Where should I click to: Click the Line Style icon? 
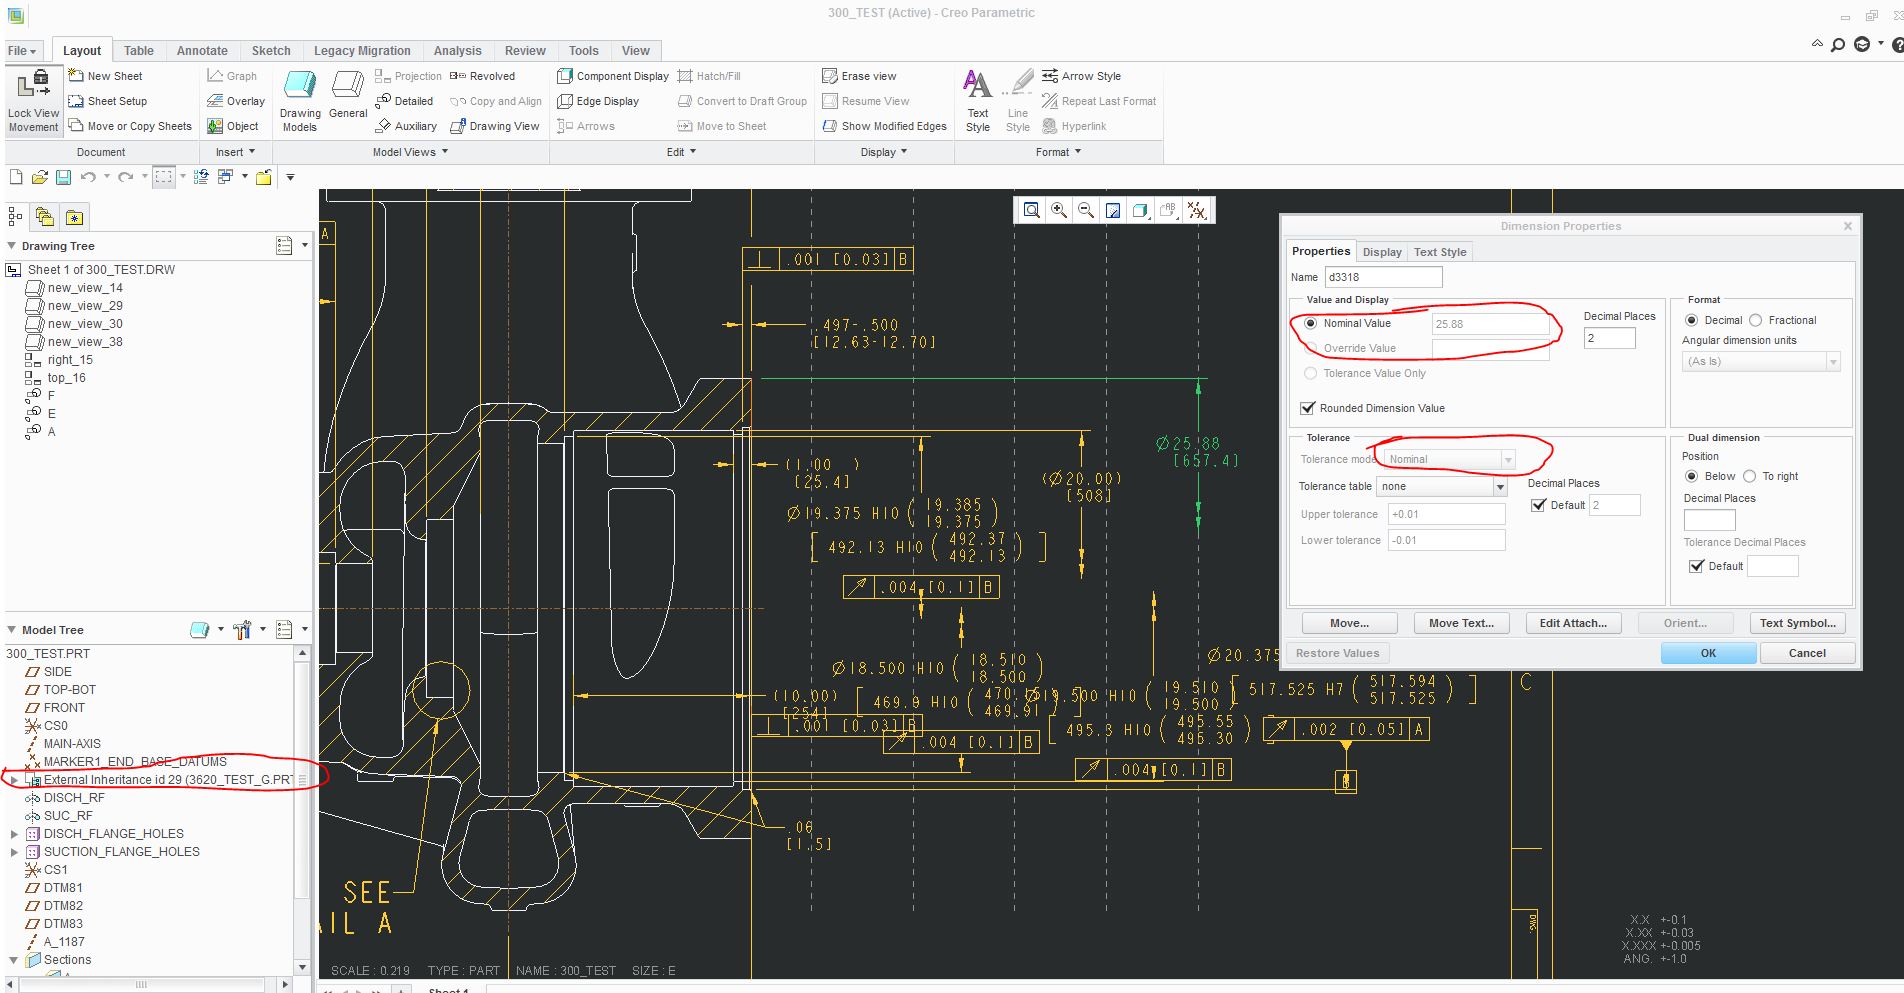tap(1018, 87)
